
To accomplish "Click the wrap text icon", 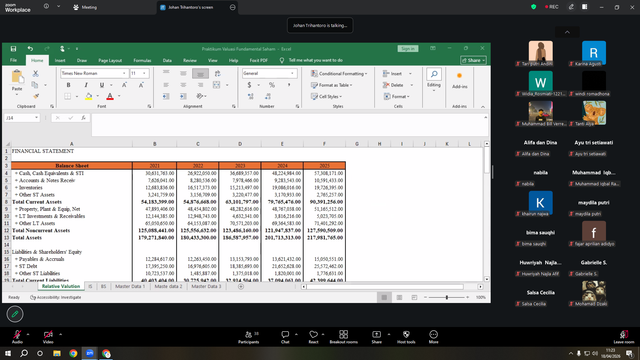I will 218,73.
